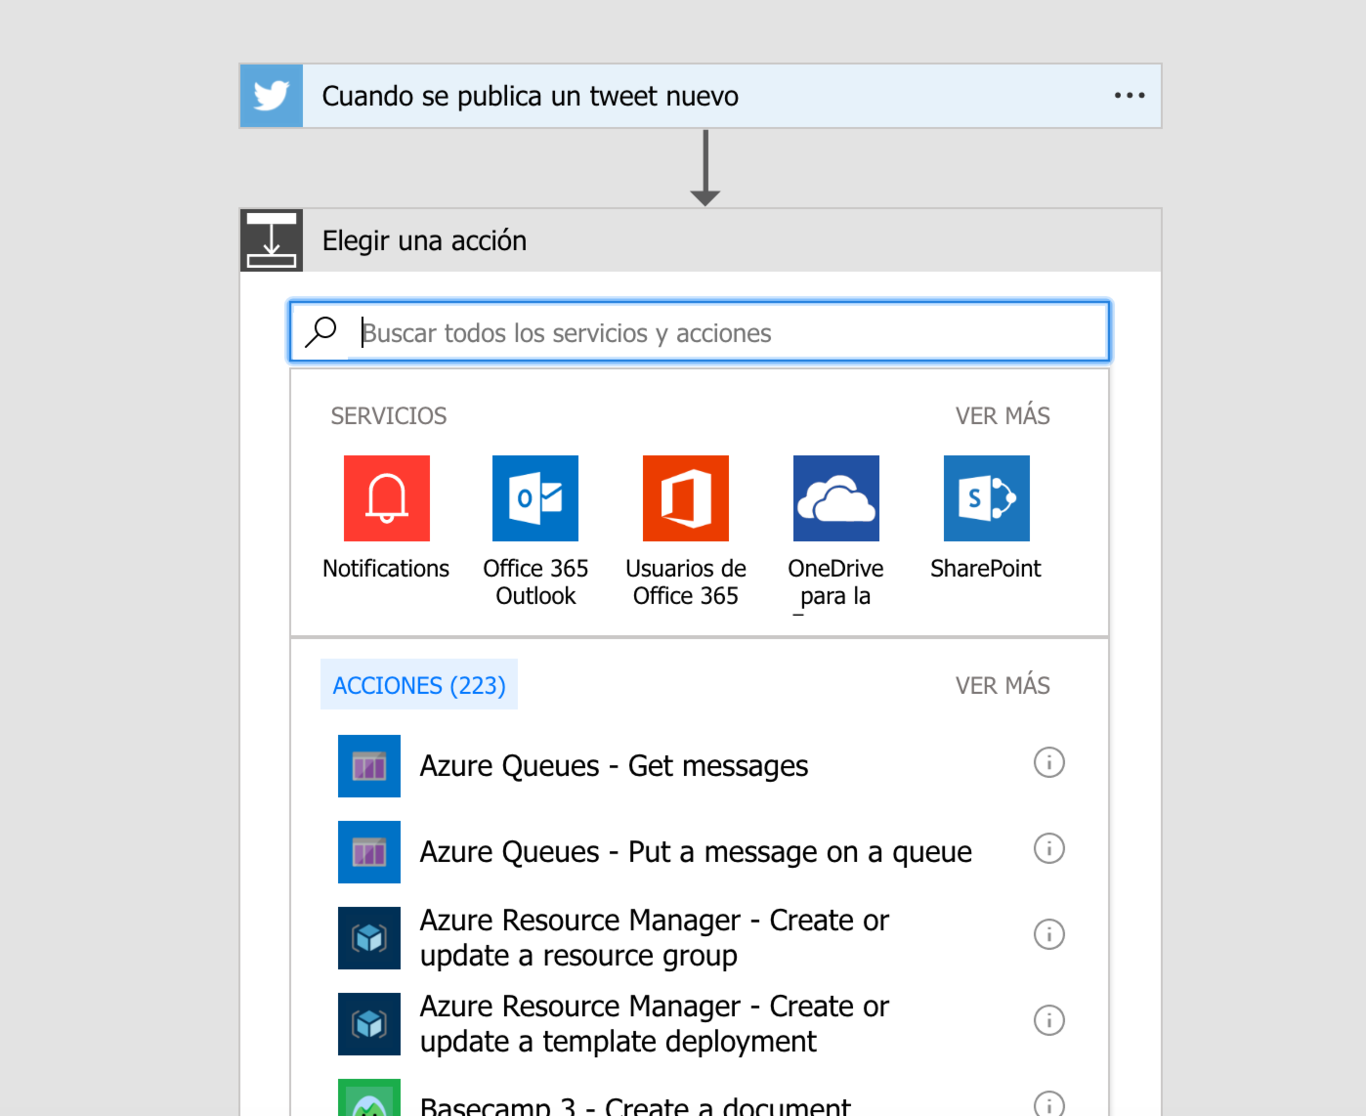The width and height of the screenshot is (1366, 1116).
Task: Click the Twitter bird icon on trigger
Action: [271, 96]
